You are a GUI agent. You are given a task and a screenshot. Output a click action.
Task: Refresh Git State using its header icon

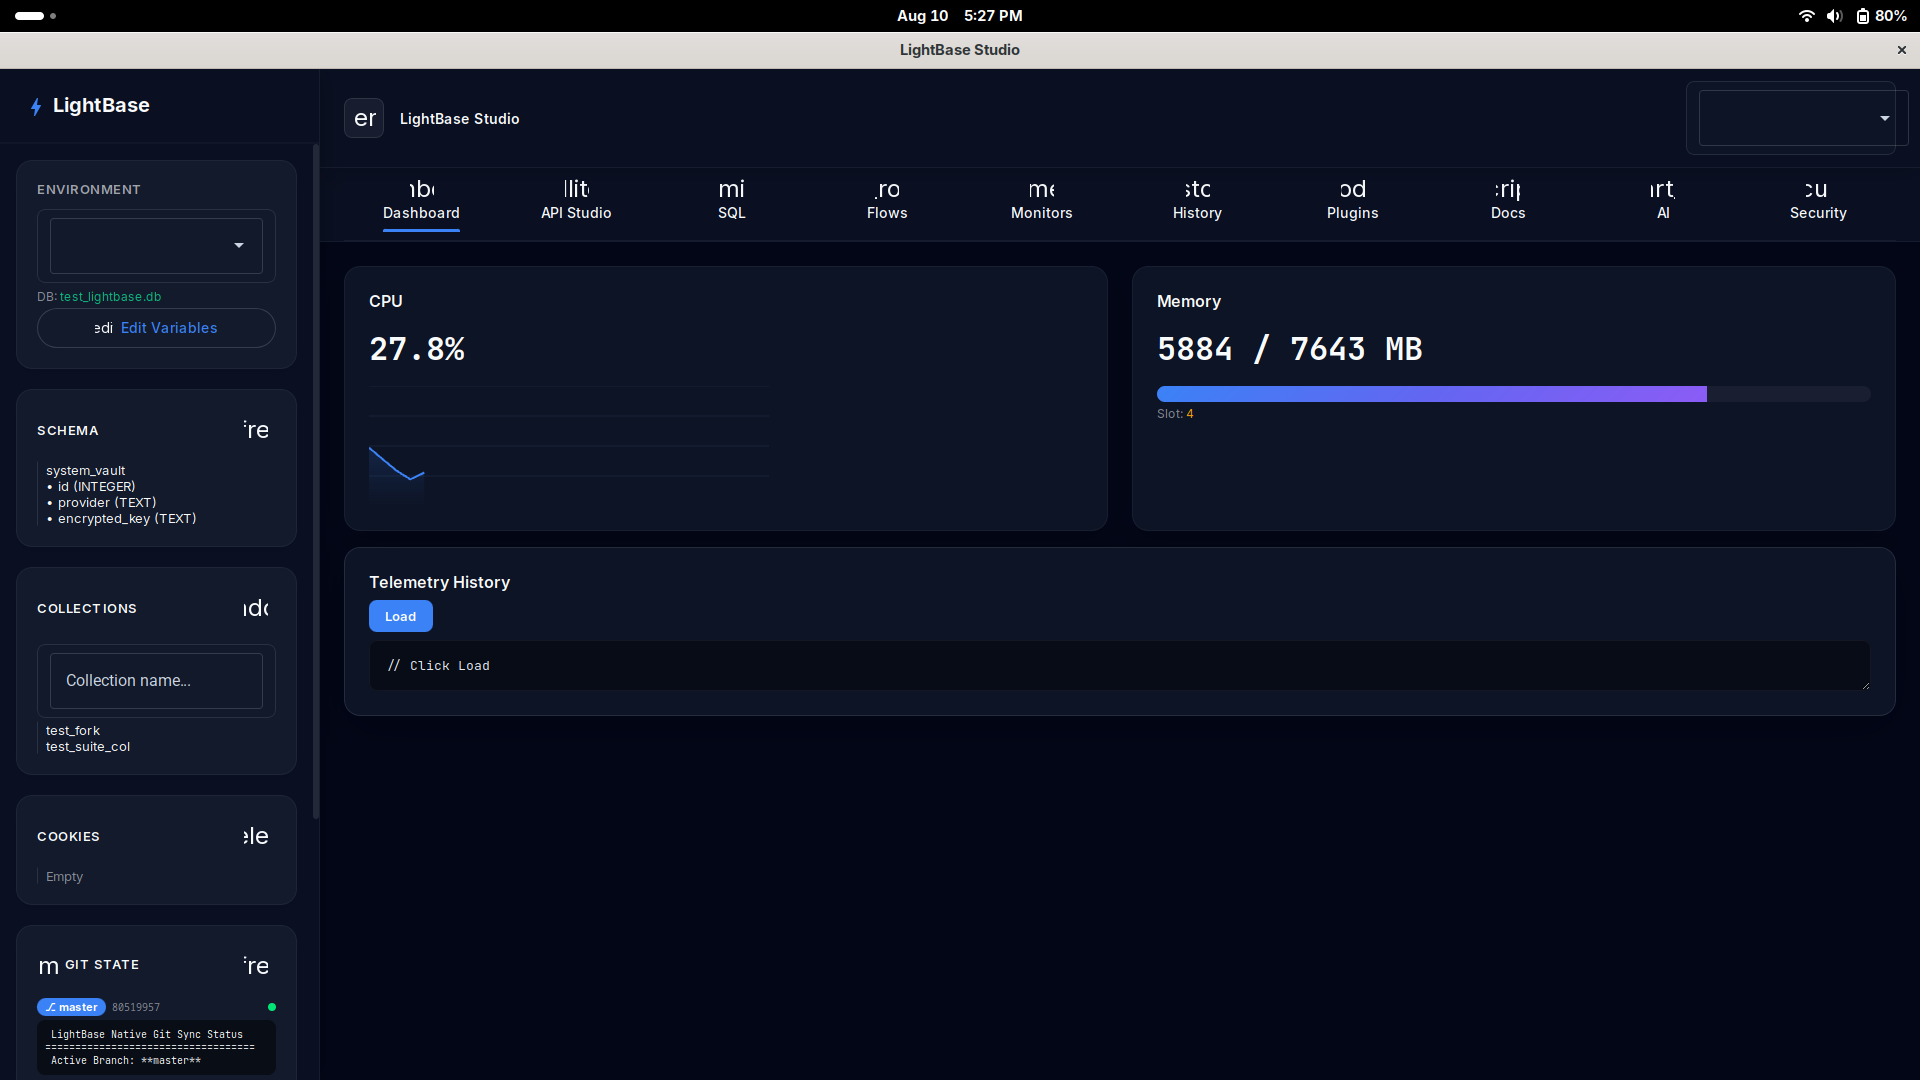256,965
